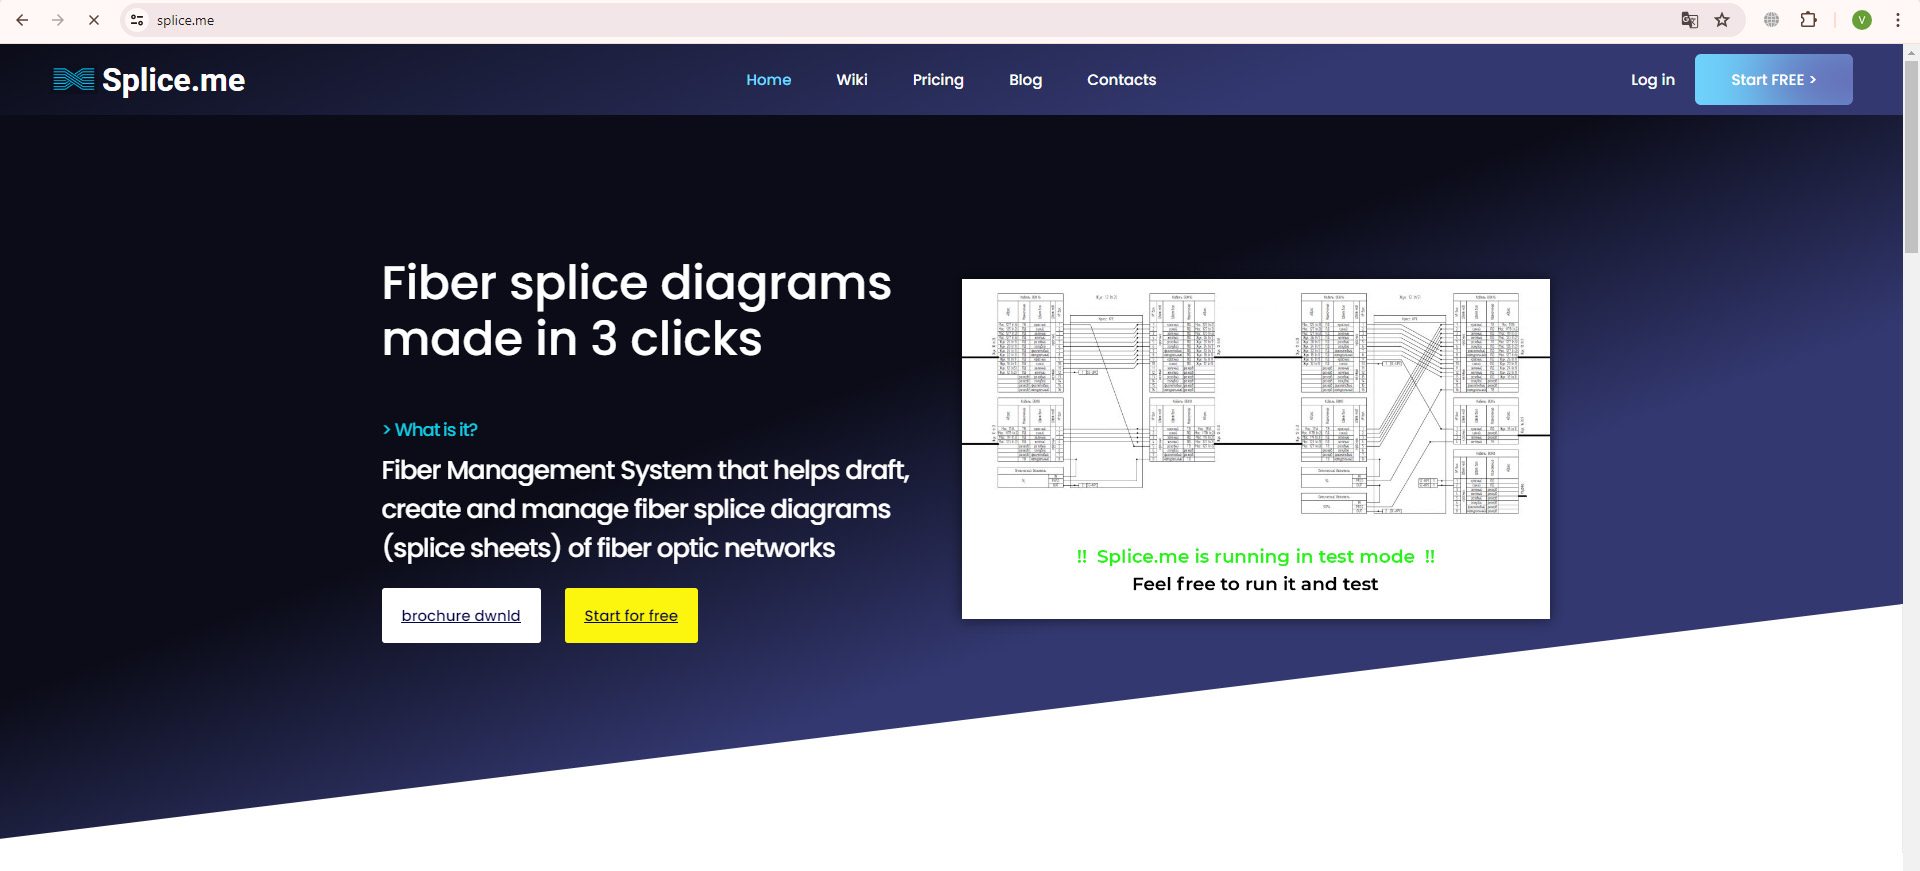Follow the "> What is it?" link
Screen dimensions: 1920x871
pyautogui.click(x=430, y=430)
